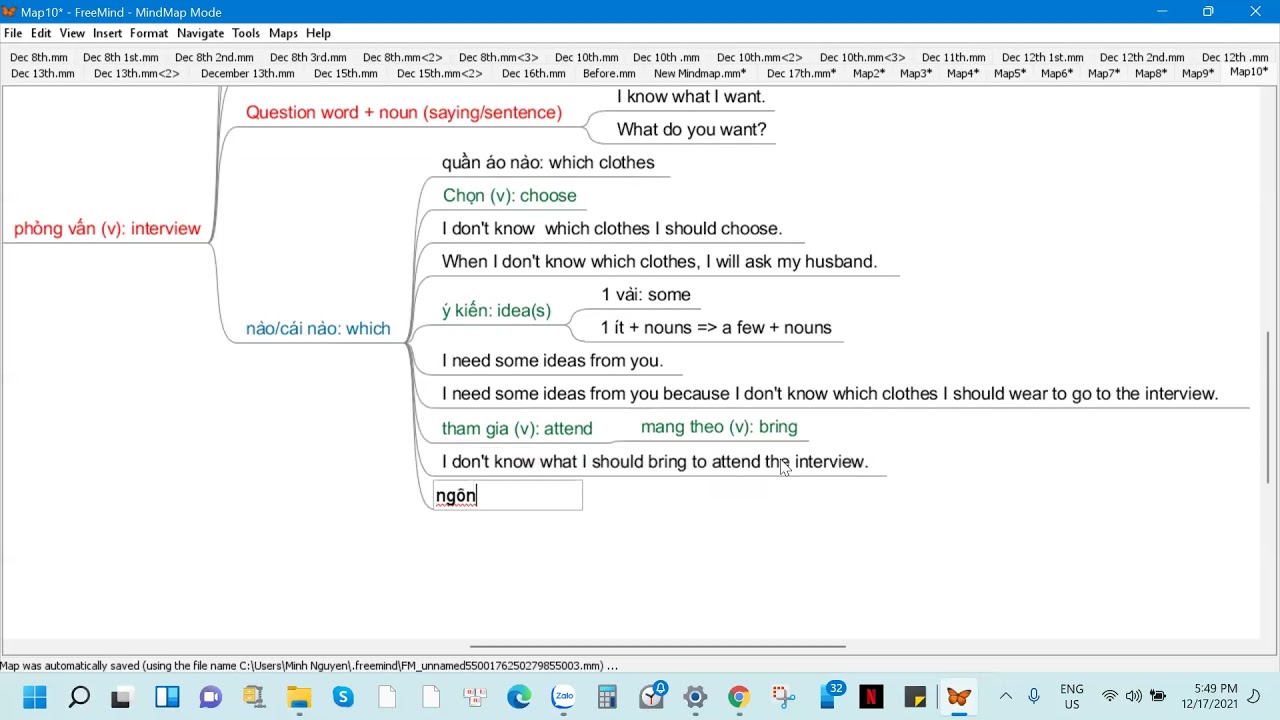Select the 'Question word + noun' node
The height and width of the screenshot is (720, 1280).
coord(404,112)
